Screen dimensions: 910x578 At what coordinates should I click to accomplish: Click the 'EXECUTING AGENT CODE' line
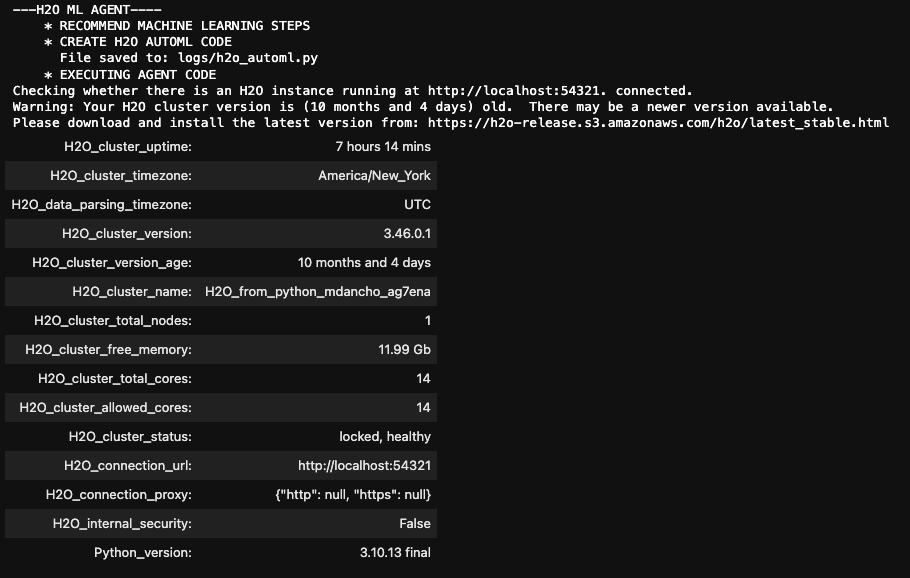138,75
